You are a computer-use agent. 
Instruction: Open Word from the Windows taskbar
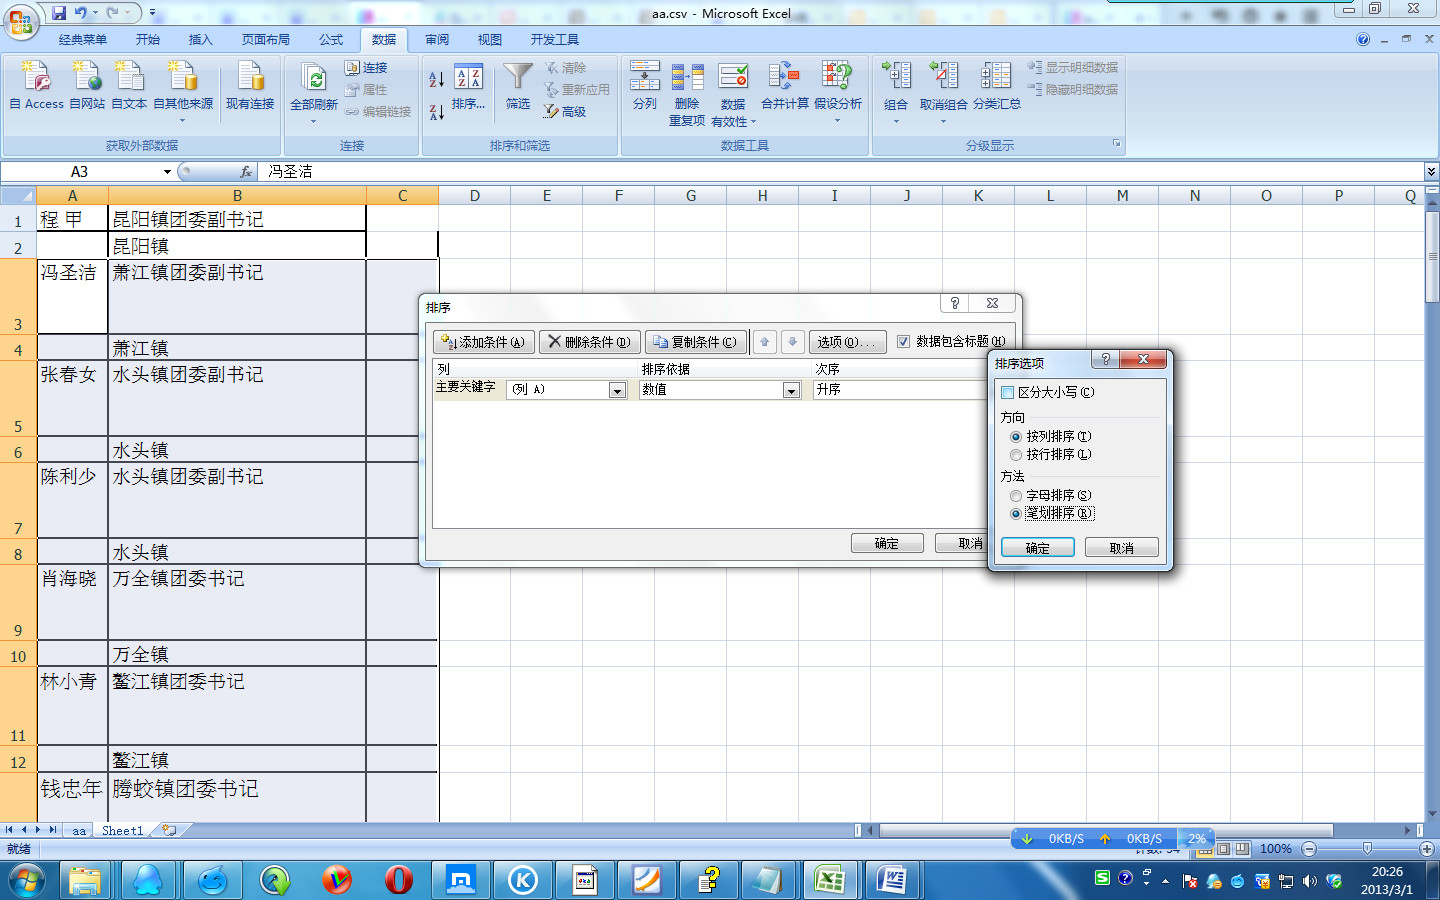pyautogui.click(x=890, y=880)
